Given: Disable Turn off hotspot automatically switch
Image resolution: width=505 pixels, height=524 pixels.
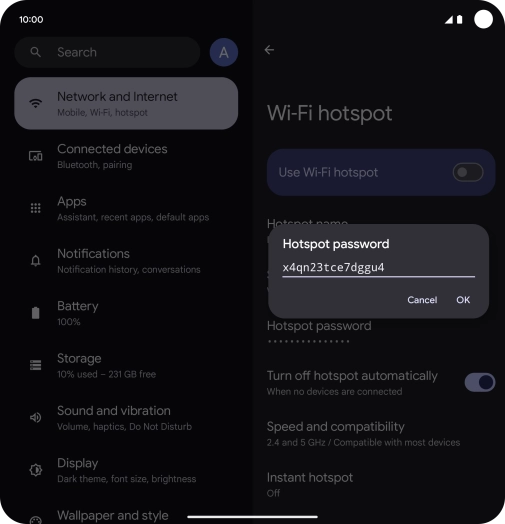Looking at the screenshot, I should tap(480, 382).
